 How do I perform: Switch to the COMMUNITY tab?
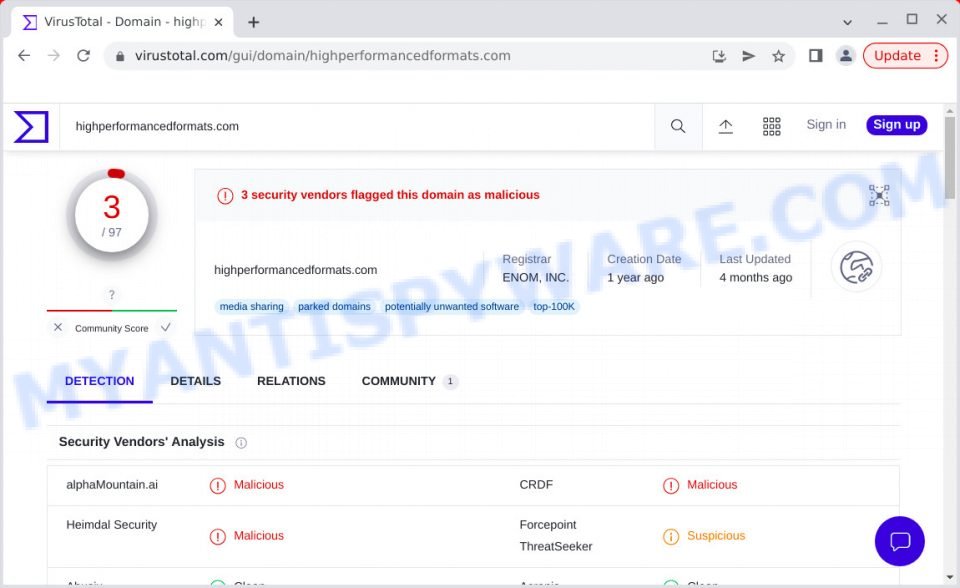point(399,381)
